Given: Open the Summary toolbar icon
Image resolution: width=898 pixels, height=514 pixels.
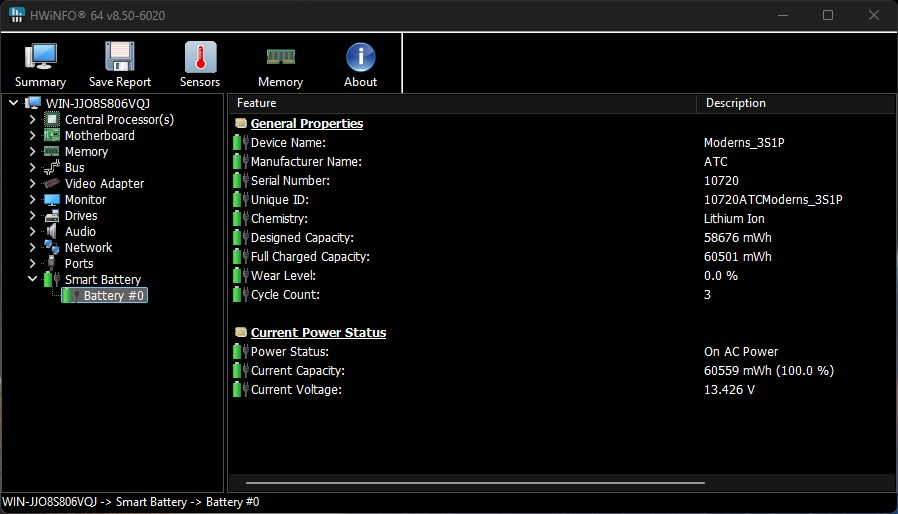Looking at the screenshot, I should (40, 57).
